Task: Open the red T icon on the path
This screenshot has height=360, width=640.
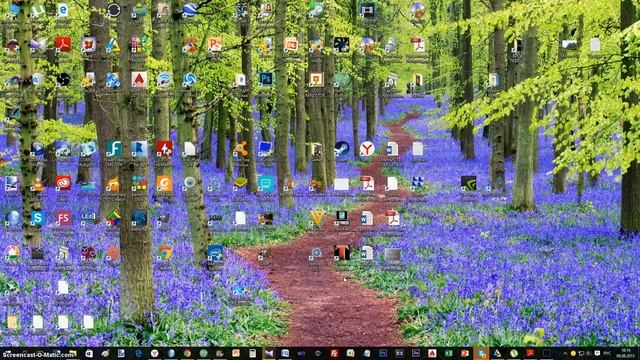Action: 342,253
